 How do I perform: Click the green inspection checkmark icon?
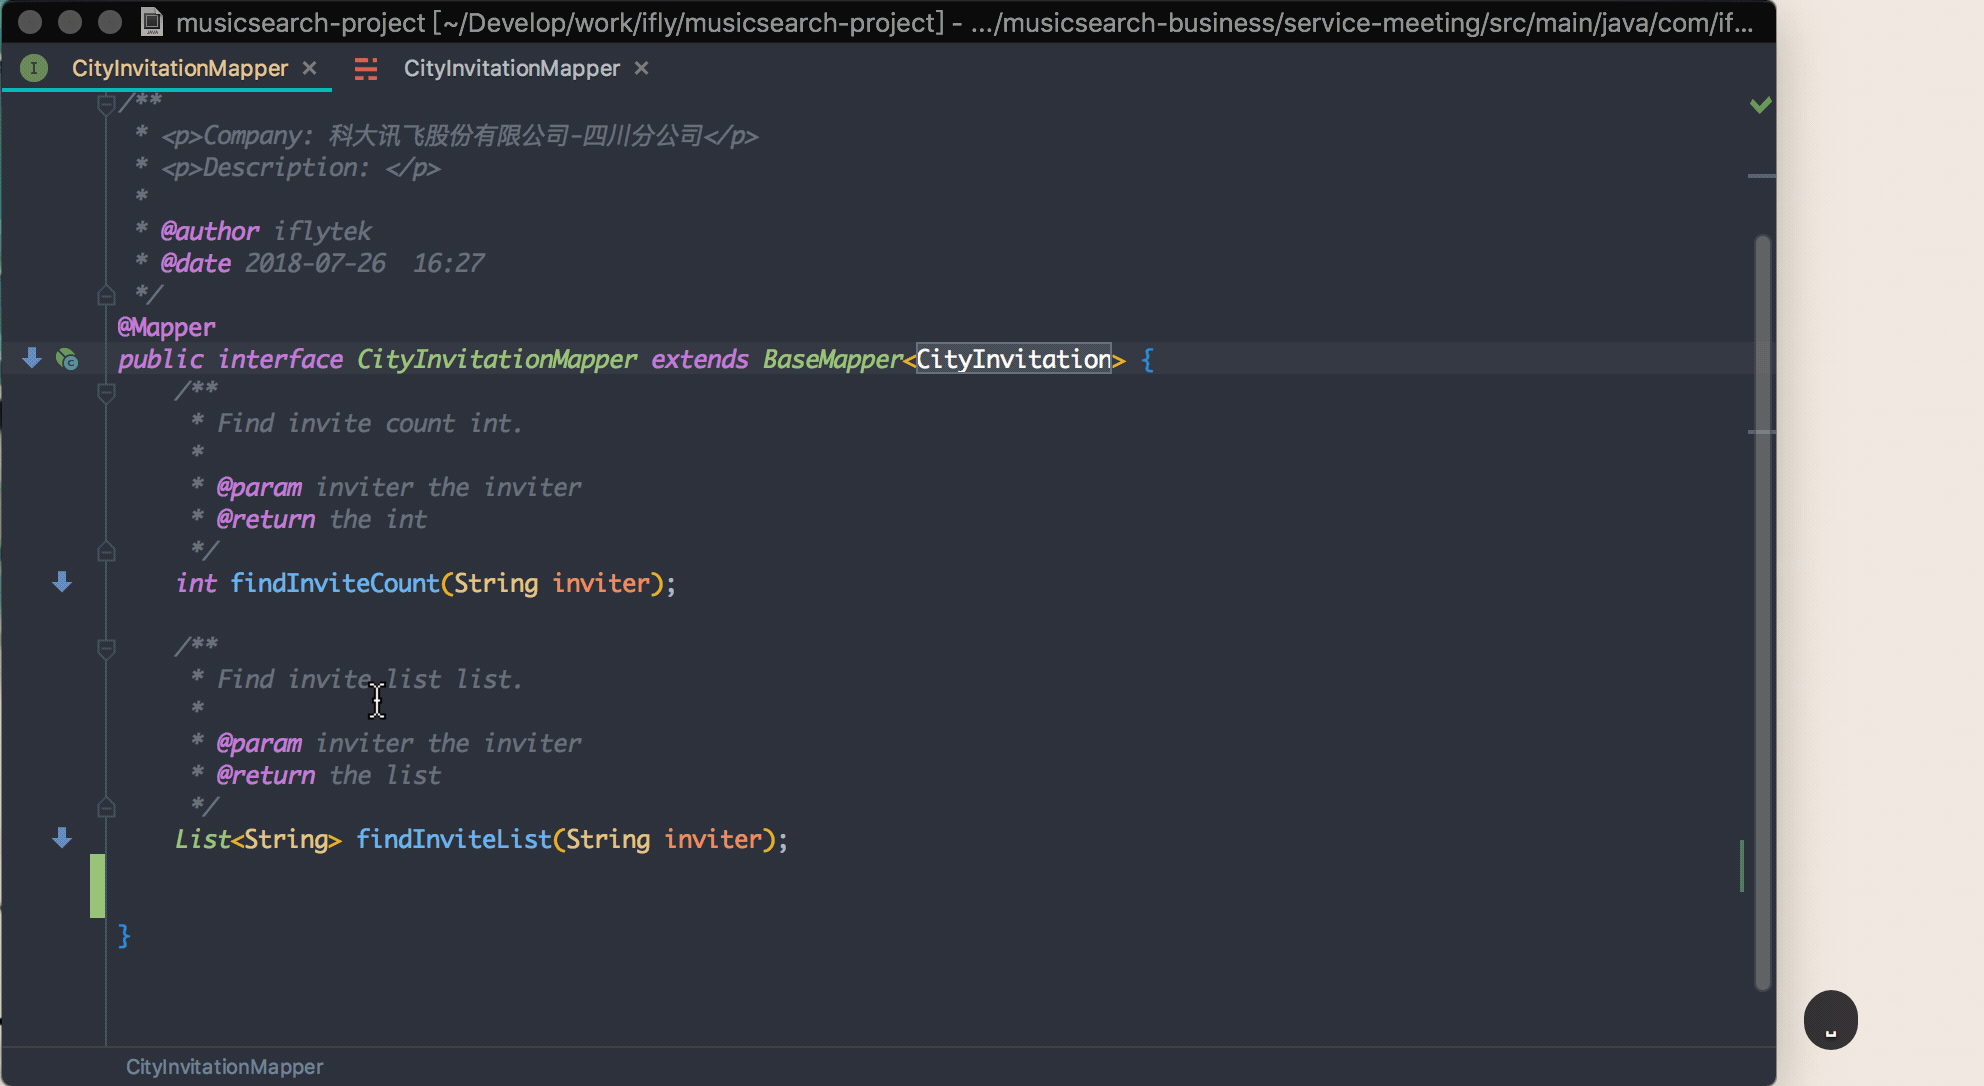point(1760,105)
